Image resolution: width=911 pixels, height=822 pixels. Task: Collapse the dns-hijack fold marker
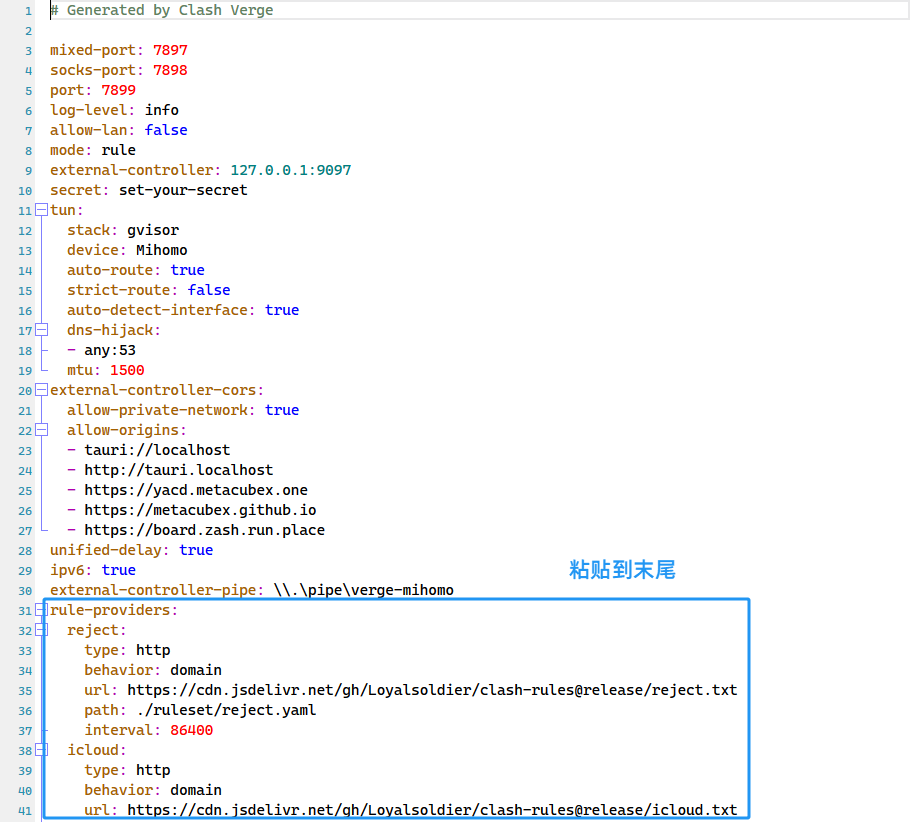click(41, 330)
